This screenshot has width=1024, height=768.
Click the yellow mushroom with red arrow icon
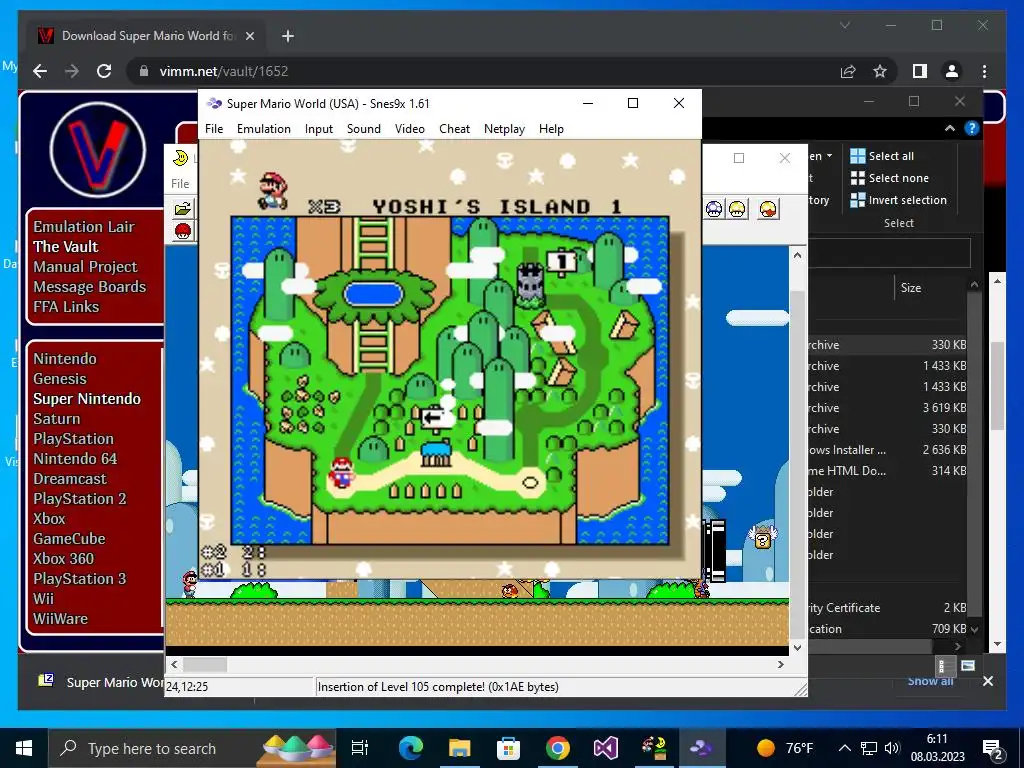pyautogui.click(x=769, y=210)
